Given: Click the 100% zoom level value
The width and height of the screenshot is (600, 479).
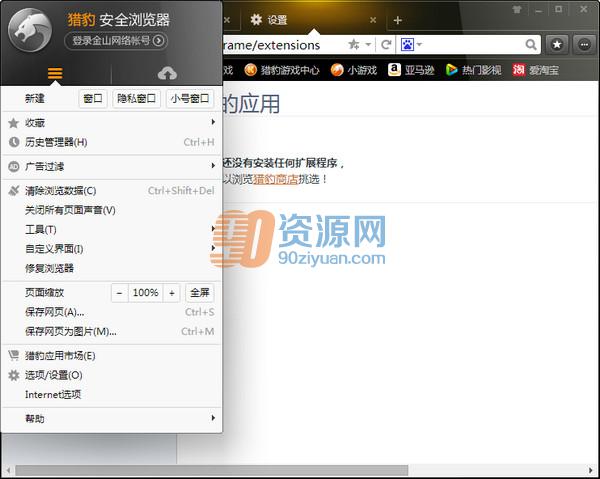Looking at the screenshot, I should coord(146,293).
